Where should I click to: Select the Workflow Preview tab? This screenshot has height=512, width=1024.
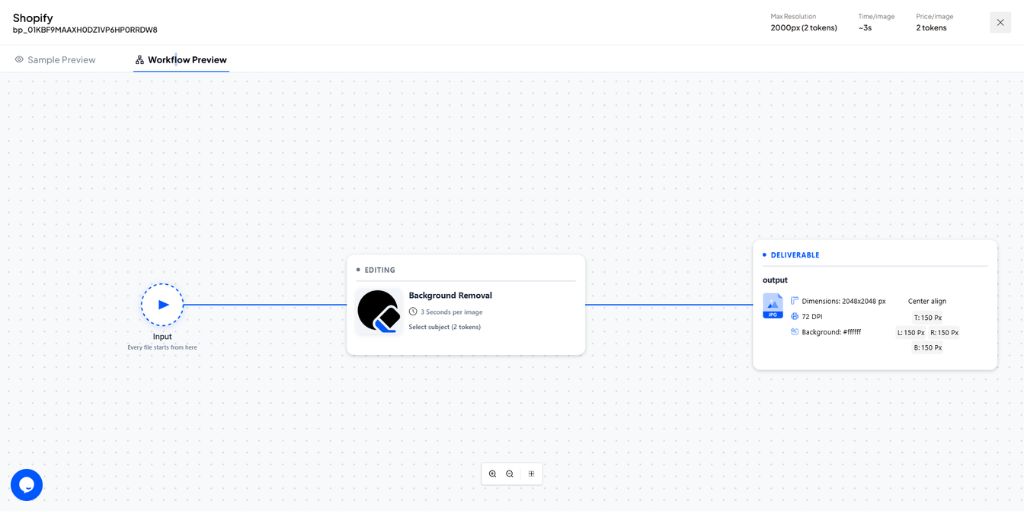tap(181, 59)
